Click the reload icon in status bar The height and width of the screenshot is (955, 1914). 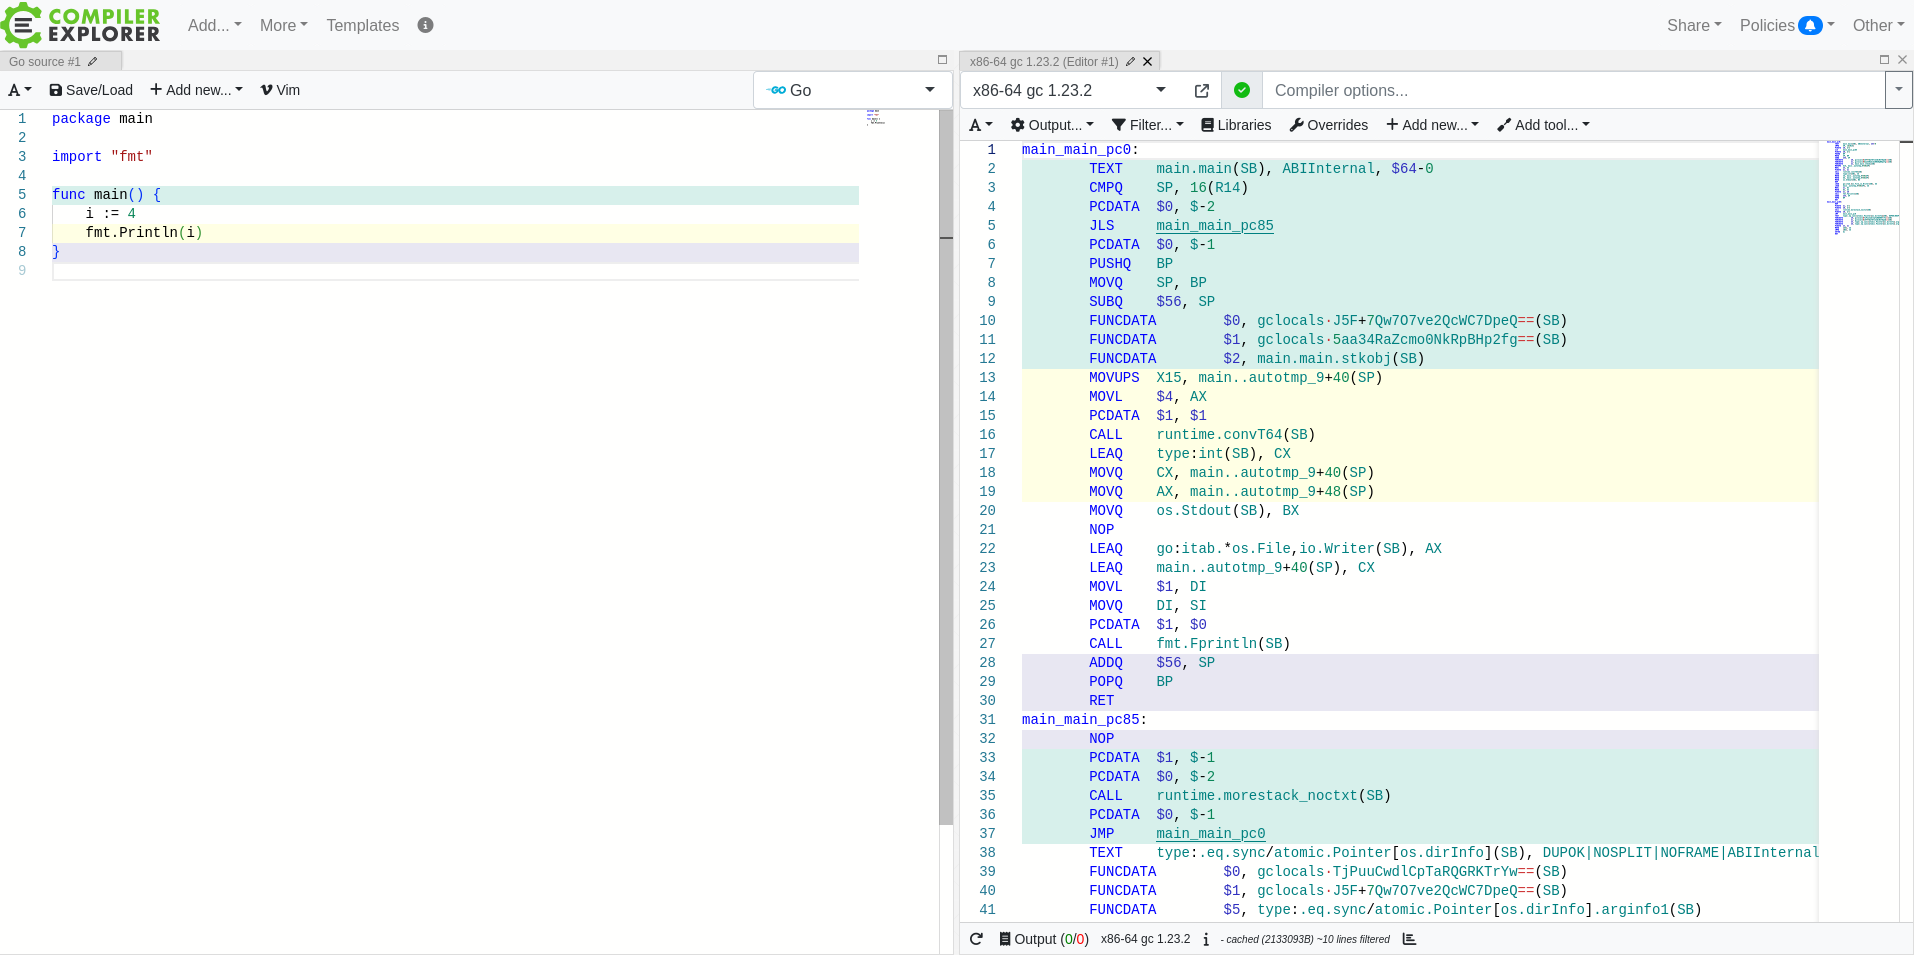coord(976,939)
